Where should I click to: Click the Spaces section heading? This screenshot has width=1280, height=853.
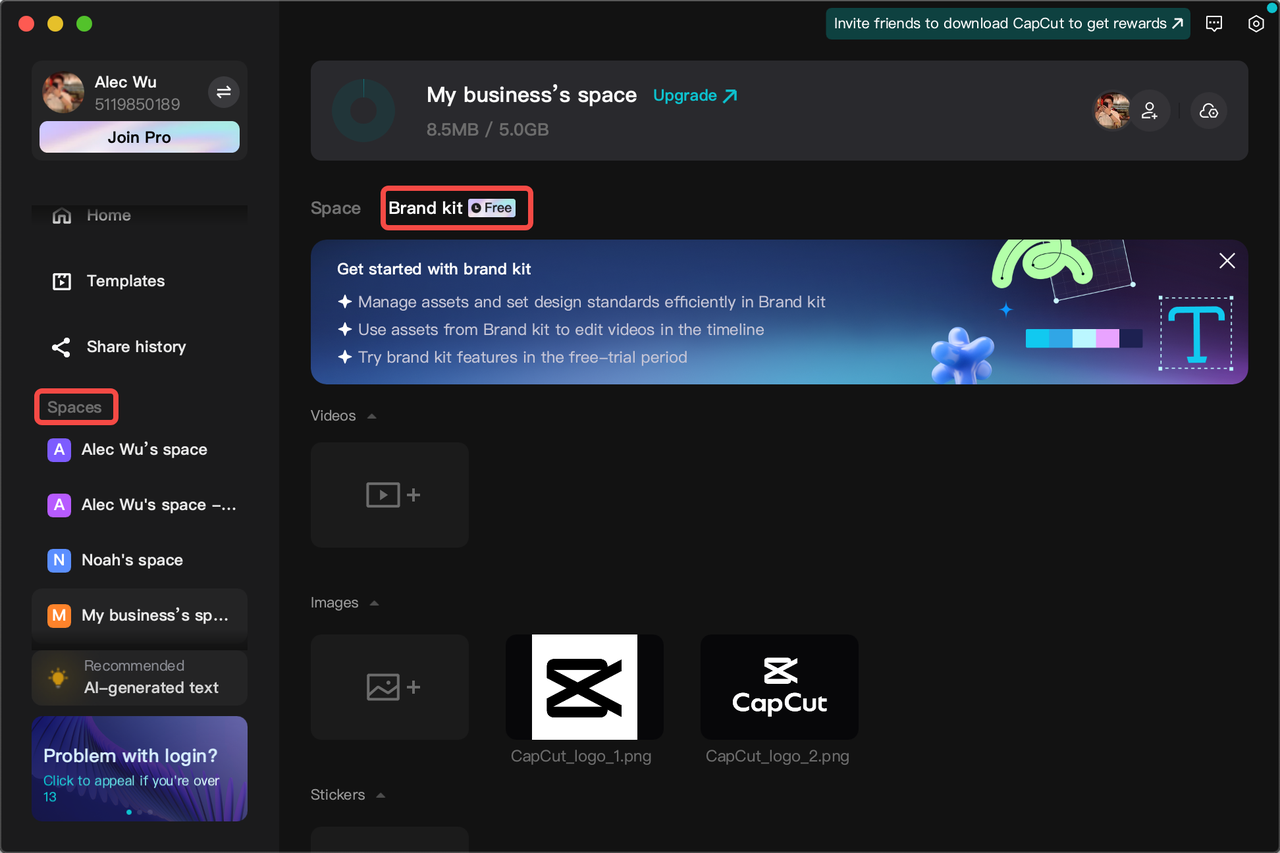[75, 407]
